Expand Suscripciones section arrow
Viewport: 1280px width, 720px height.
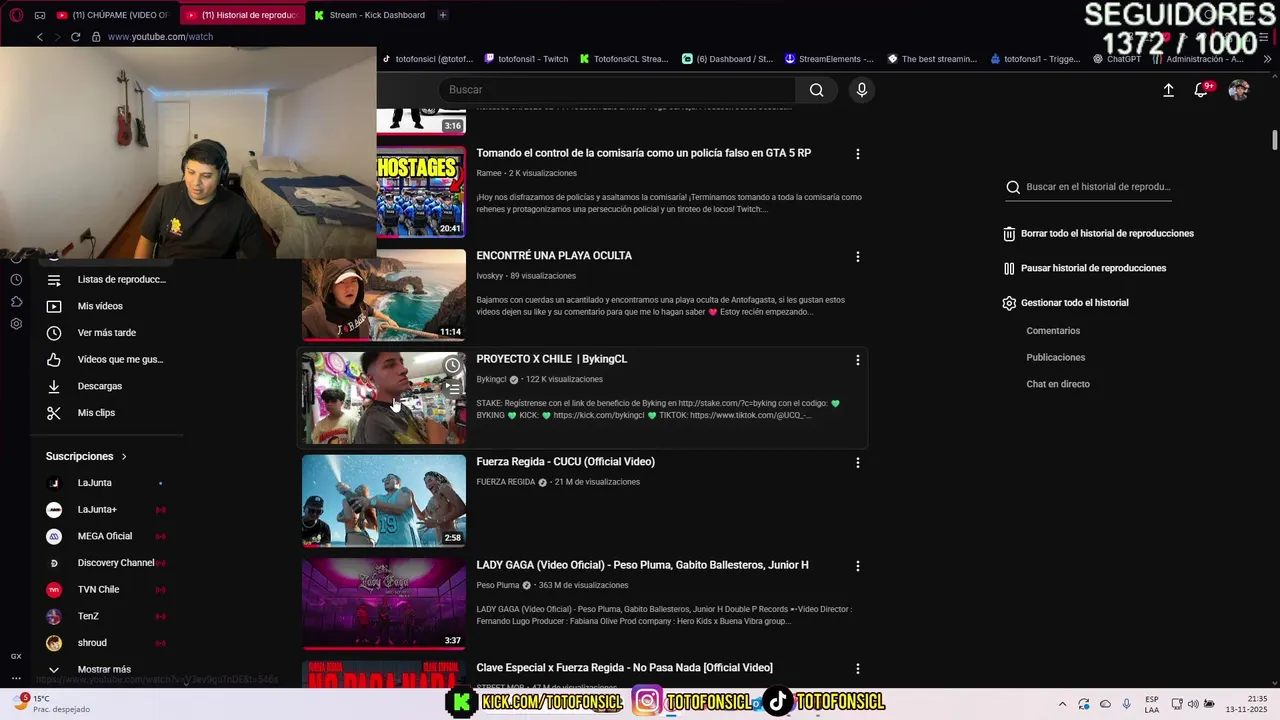124,457
